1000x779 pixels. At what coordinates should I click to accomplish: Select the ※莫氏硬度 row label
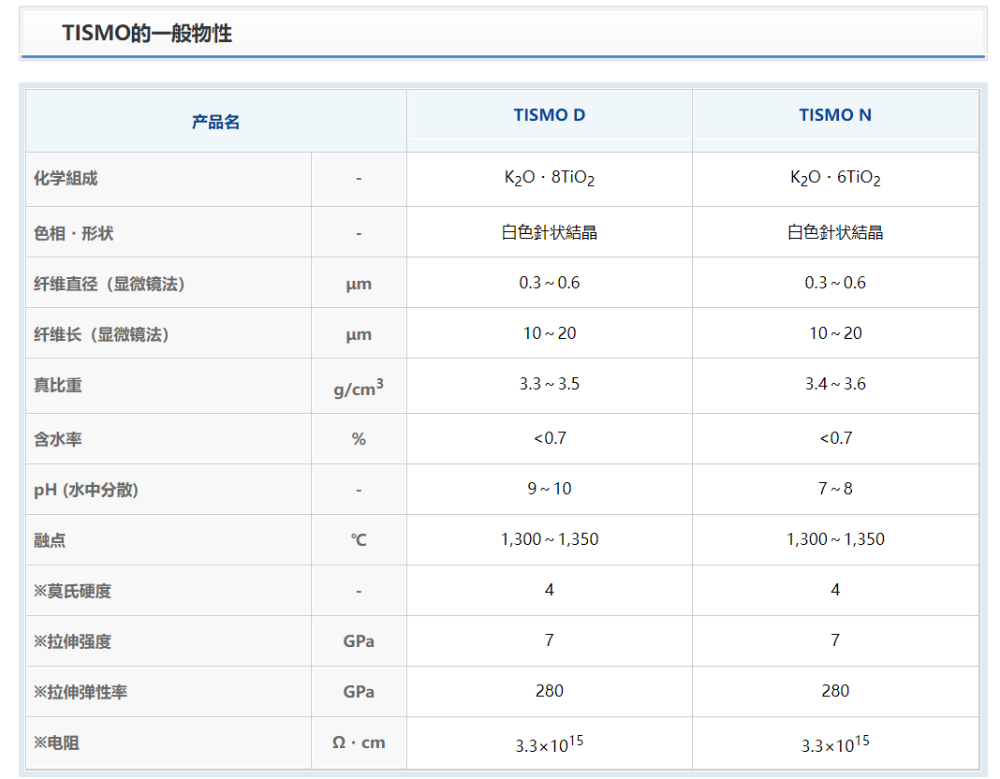point(72,591)
